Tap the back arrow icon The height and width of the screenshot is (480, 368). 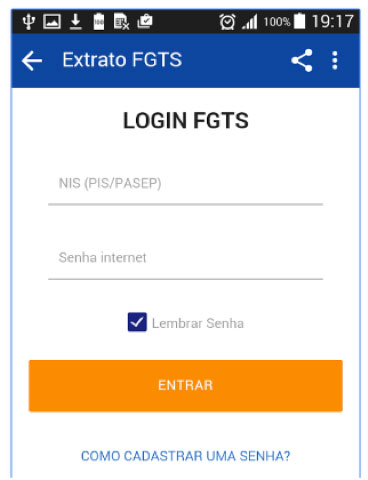[32, 60]
